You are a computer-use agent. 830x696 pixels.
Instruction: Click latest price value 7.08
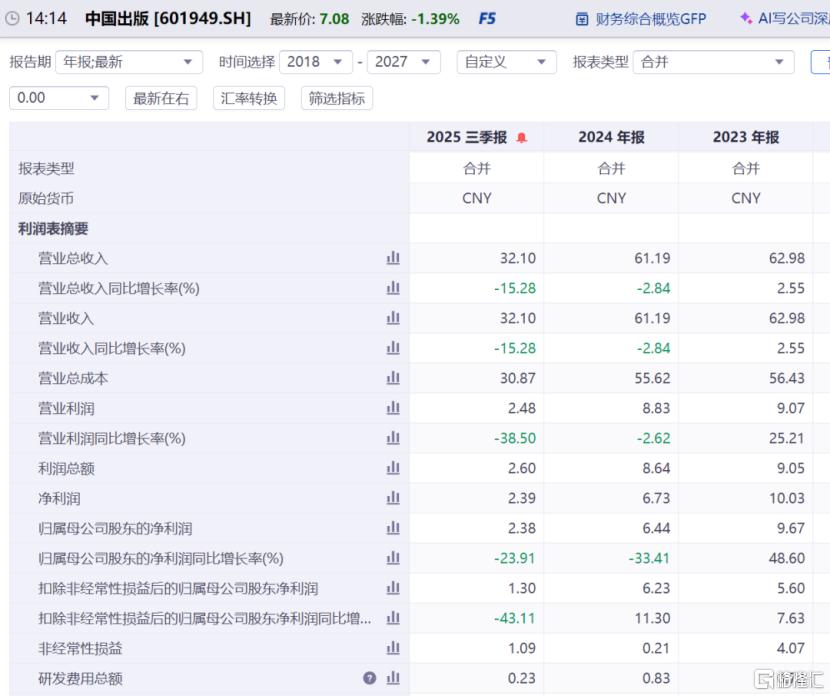pyautogui.click(x=335, y=19)
